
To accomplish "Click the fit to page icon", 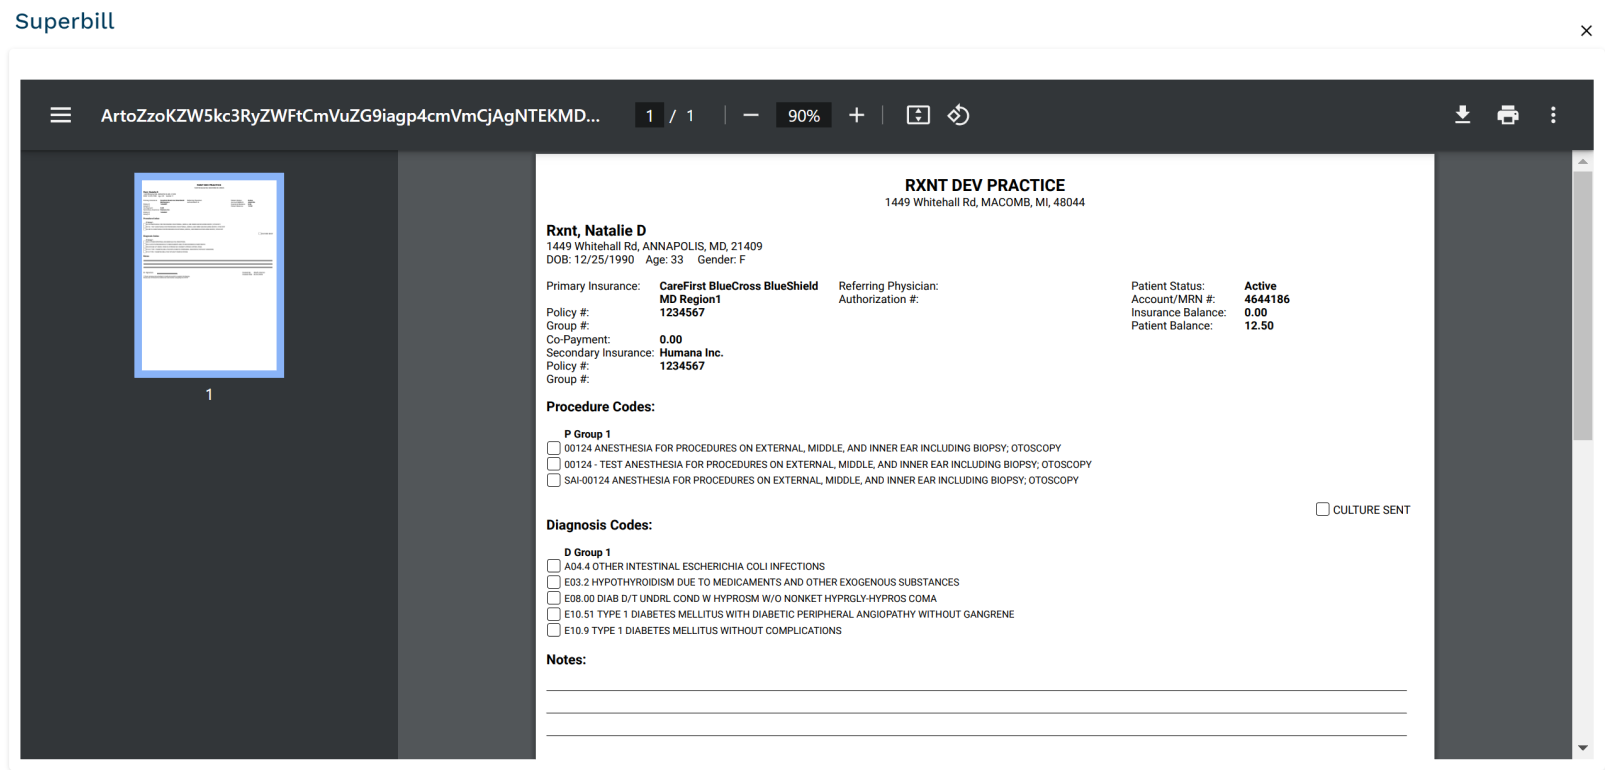I will 918,115.
